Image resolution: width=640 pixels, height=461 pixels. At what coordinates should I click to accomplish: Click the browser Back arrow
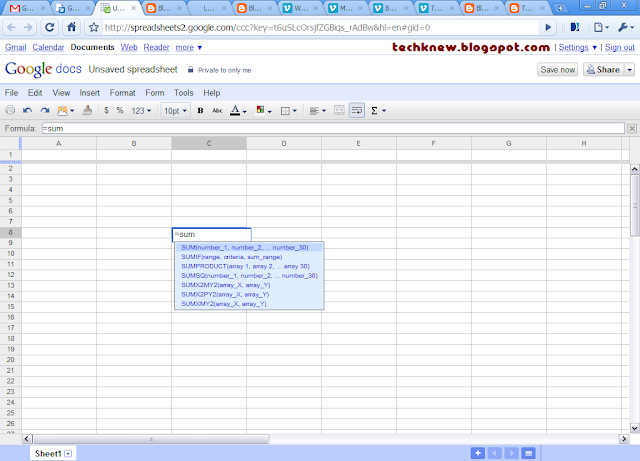tap(11, 27)
